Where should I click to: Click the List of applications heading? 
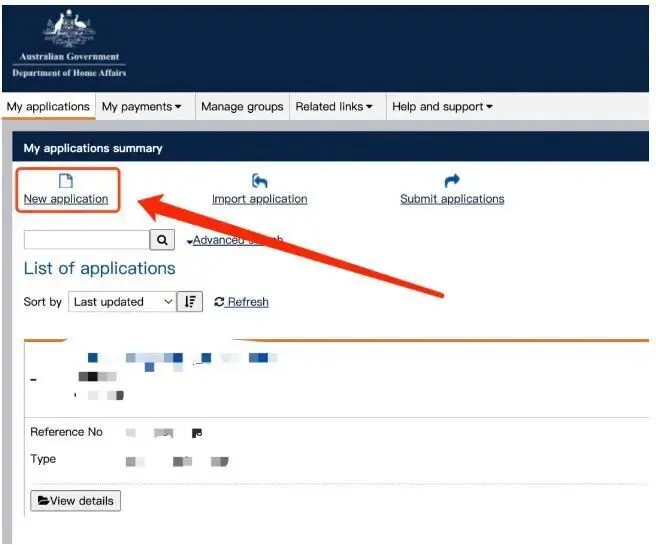coord(100,268)
